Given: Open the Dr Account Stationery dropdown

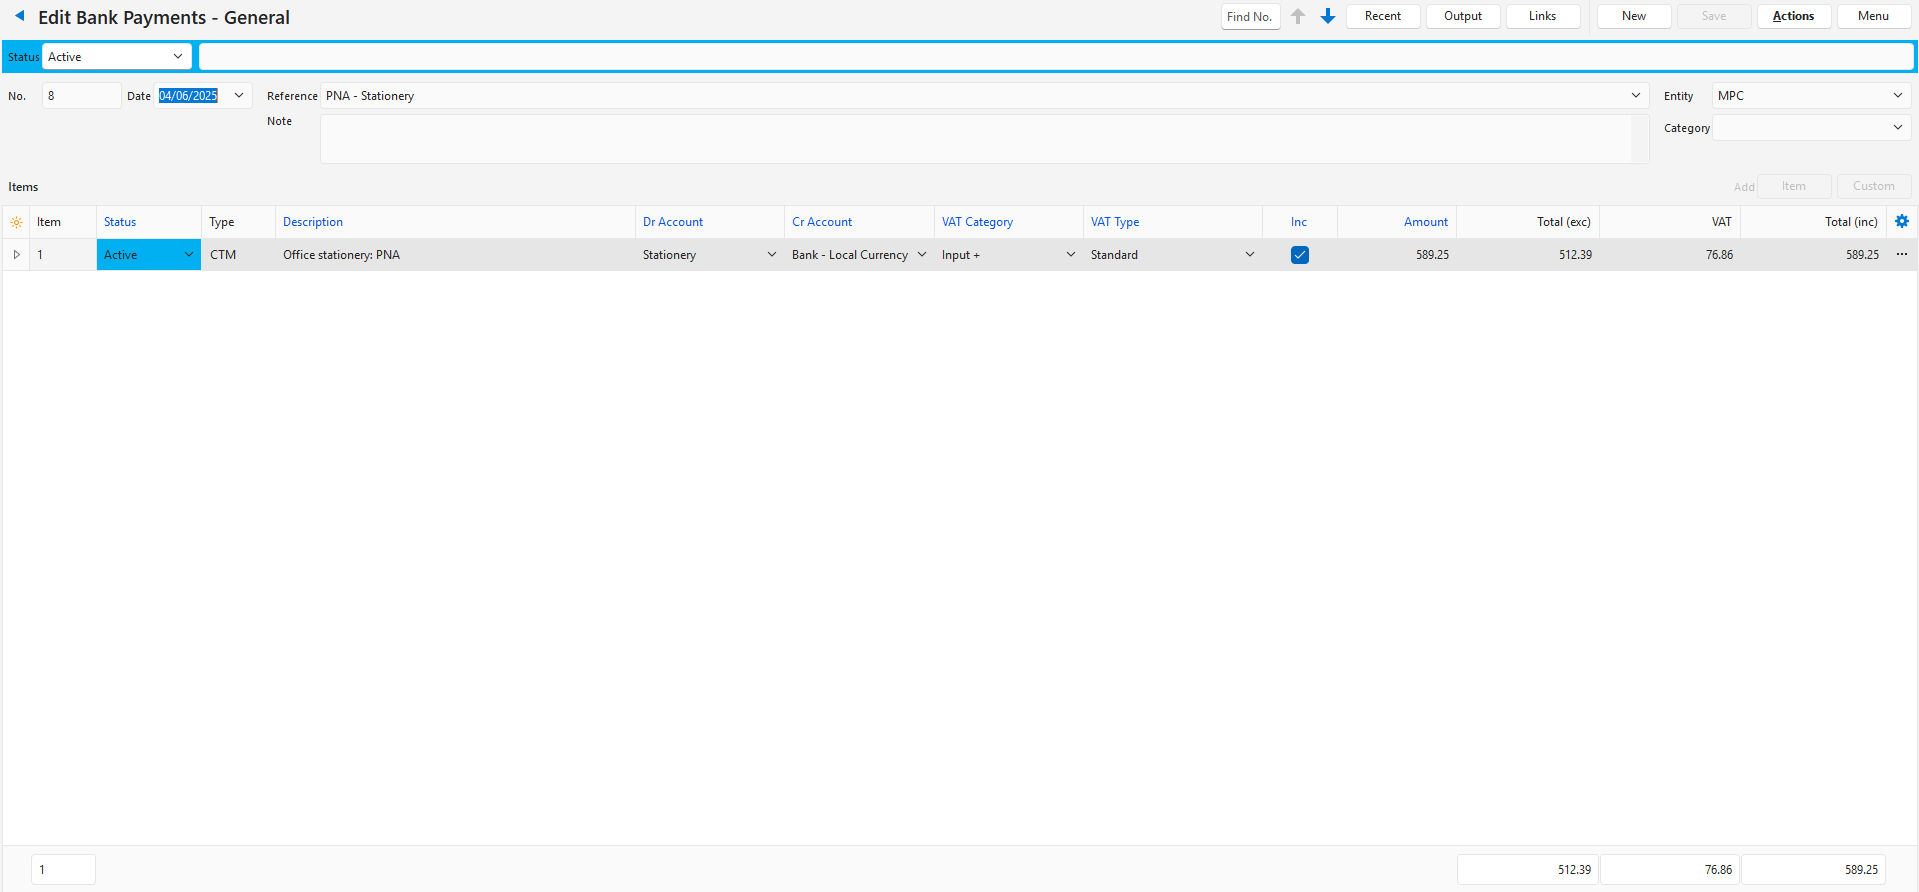Looking at the screenshot, I should pyautogui.click(x=771, y=255).
